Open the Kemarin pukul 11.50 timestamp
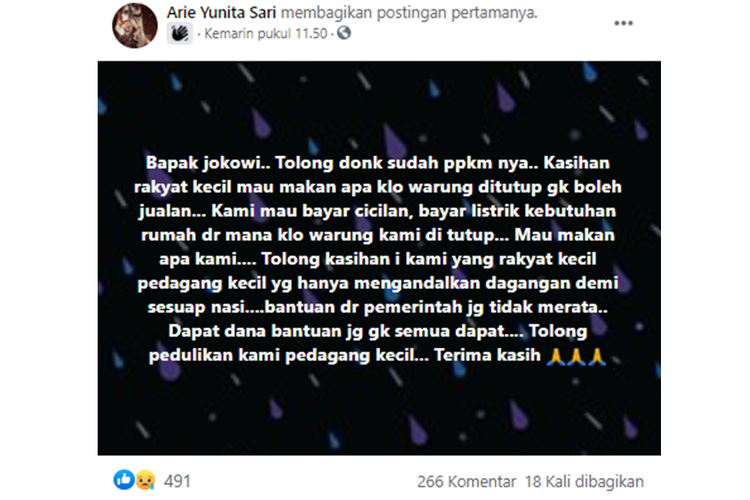This screenshot has height=500, width=750. [265, 33]
